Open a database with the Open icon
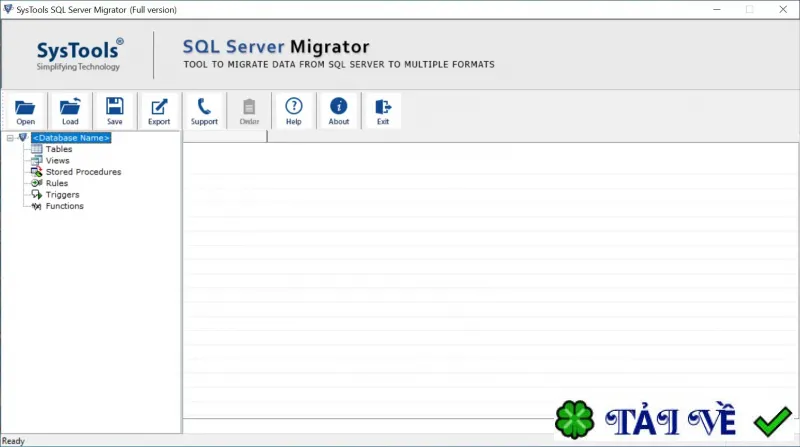This screenshot has width=800, height=447. coord(25,111)
